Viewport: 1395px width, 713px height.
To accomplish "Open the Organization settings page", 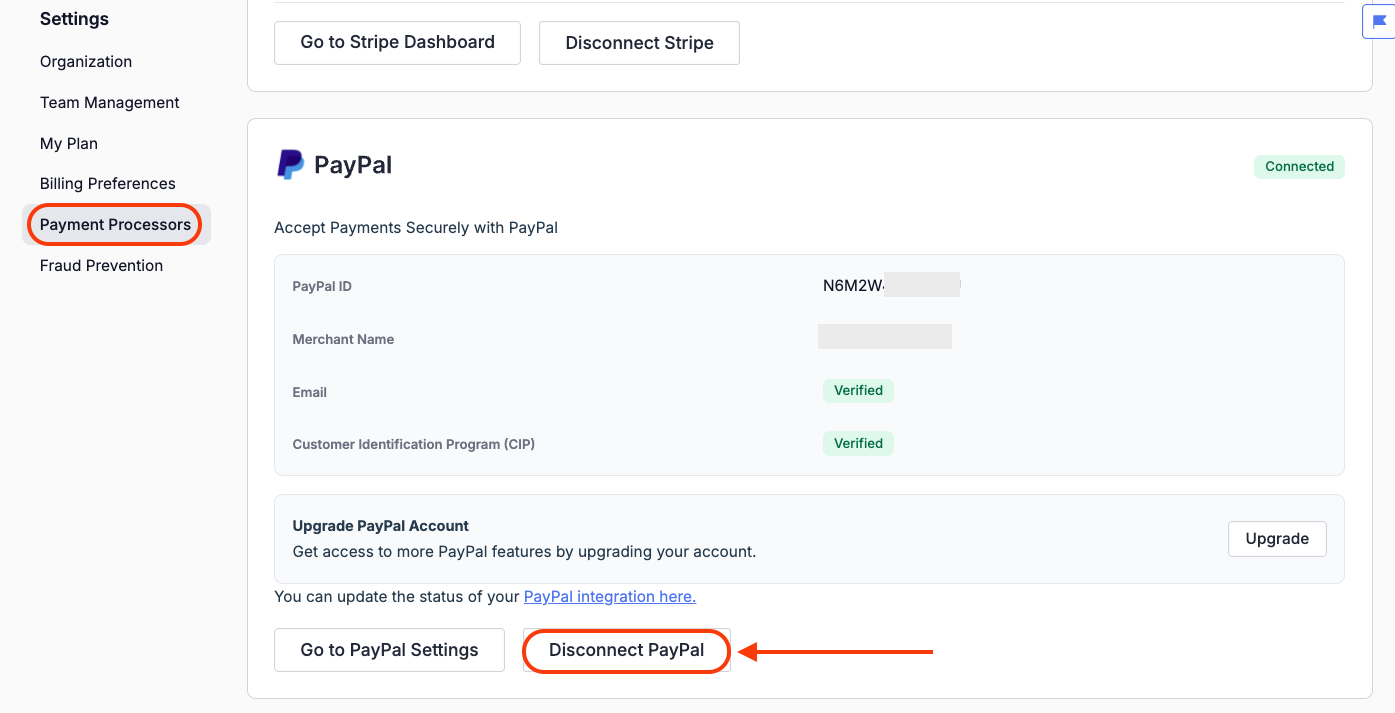I will [x=86, y=62].
